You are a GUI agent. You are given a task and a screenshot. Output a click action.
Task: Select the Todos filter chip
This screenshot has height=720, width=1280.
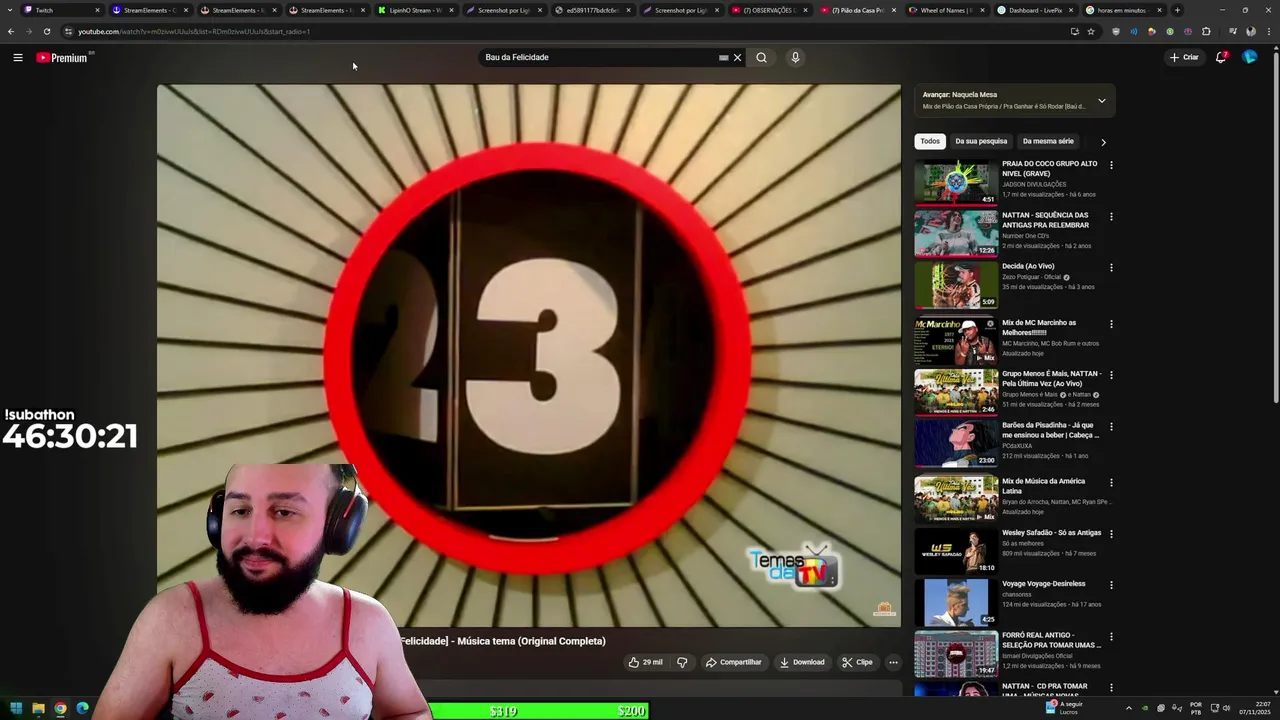point(930,141)
